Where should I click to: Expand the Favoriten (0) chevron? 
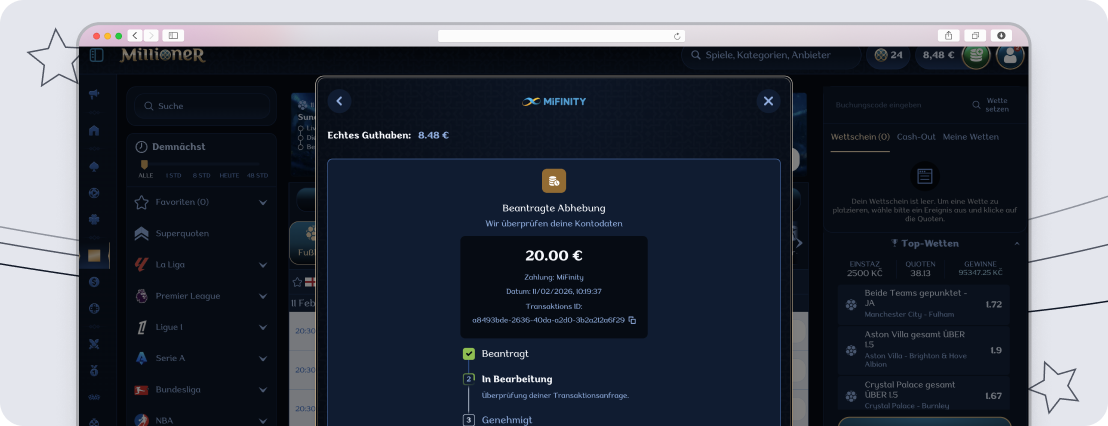(x=263, y=203)
